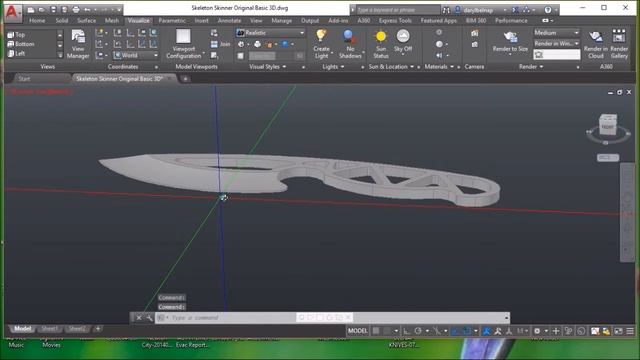640x360 pixels.
Task: Expand the Sun & Location panel
Action: (391, 67)
